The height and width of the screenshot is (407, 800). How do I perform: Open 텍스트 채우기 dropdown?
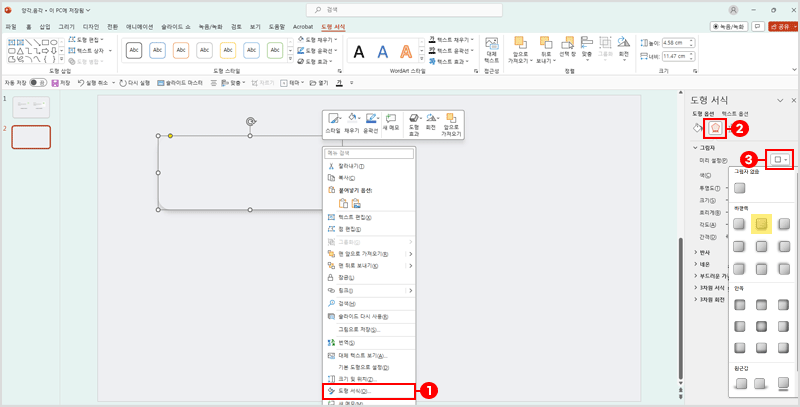452,39
